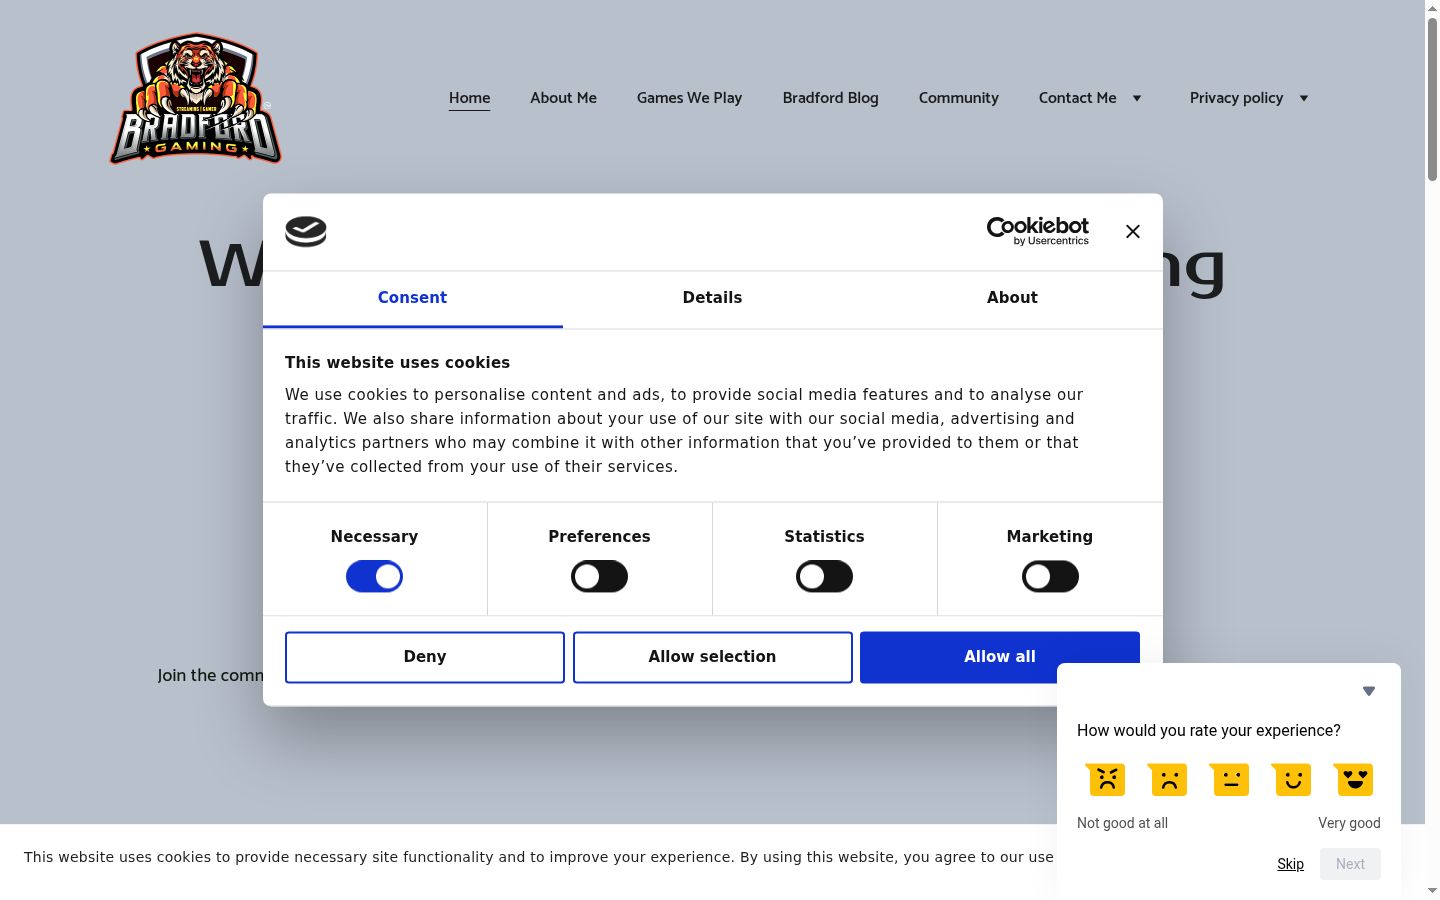Click the Cookiebot round logo icon
The height and width of the screenshot is (900, 1440).
[306, 231]
